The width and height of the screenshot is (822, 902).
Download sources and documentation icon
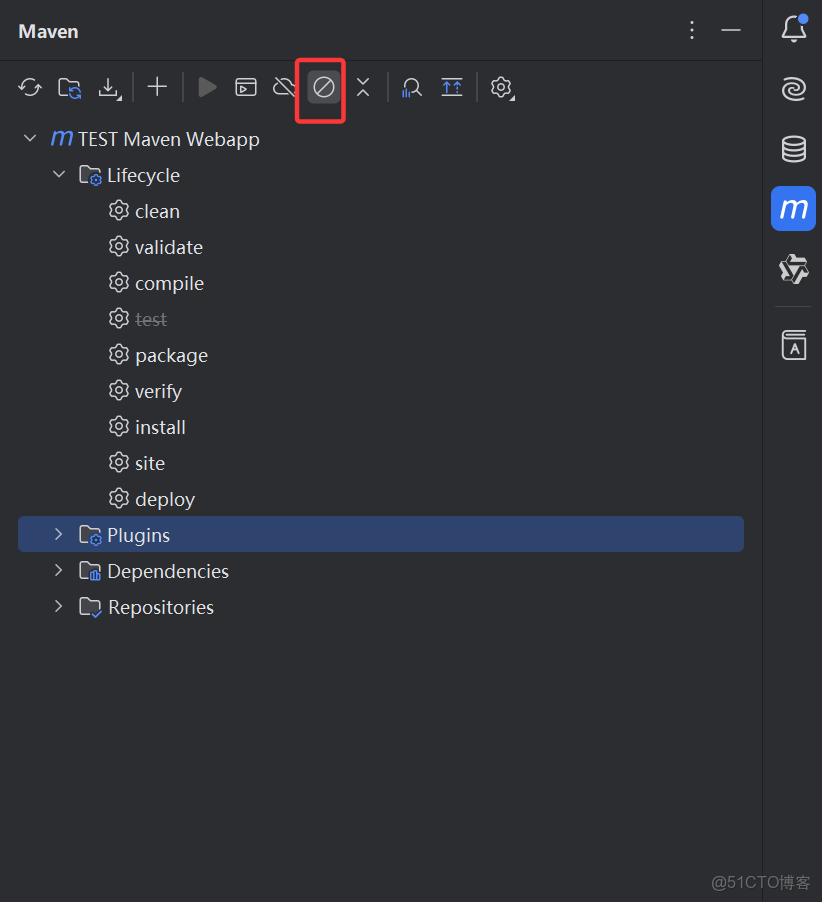109,88
